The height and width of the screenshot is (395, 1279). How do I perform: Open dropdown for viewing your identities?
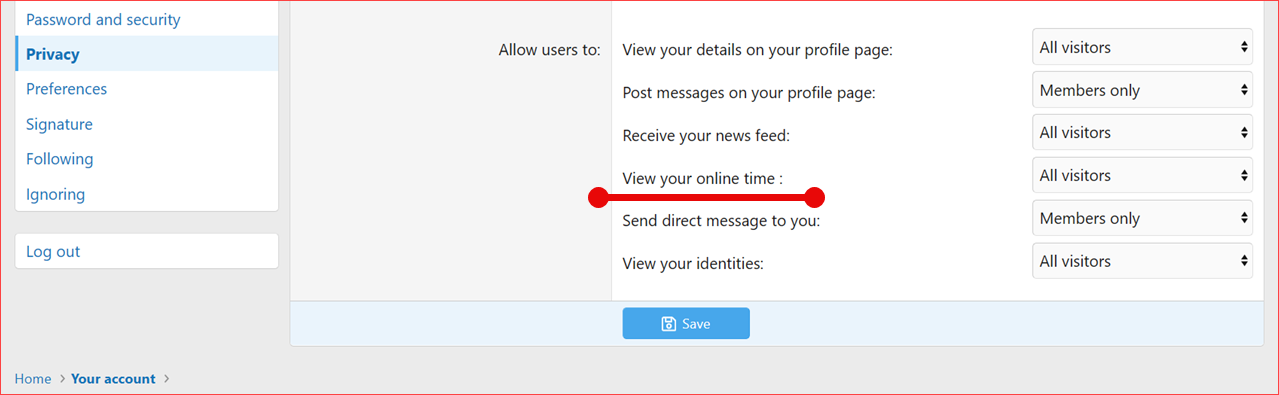pos(1143,261)
